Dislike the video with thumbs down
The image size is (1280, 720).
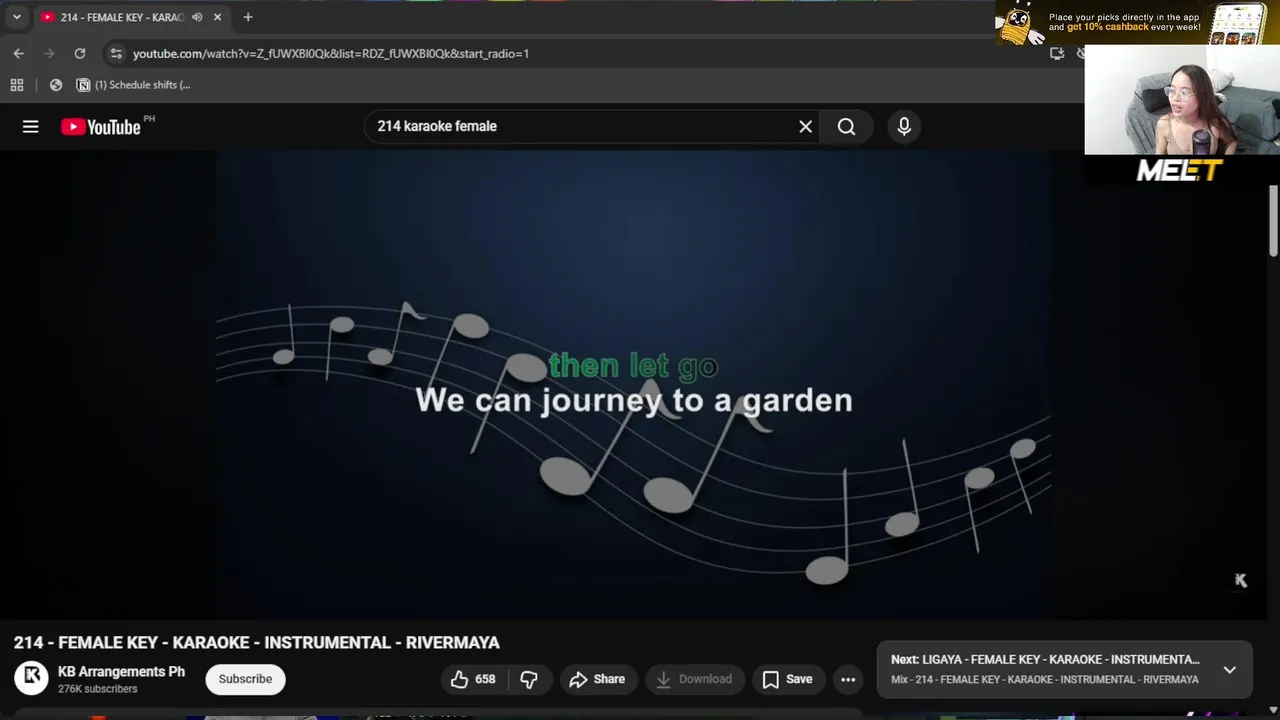[x=529, y=679]
